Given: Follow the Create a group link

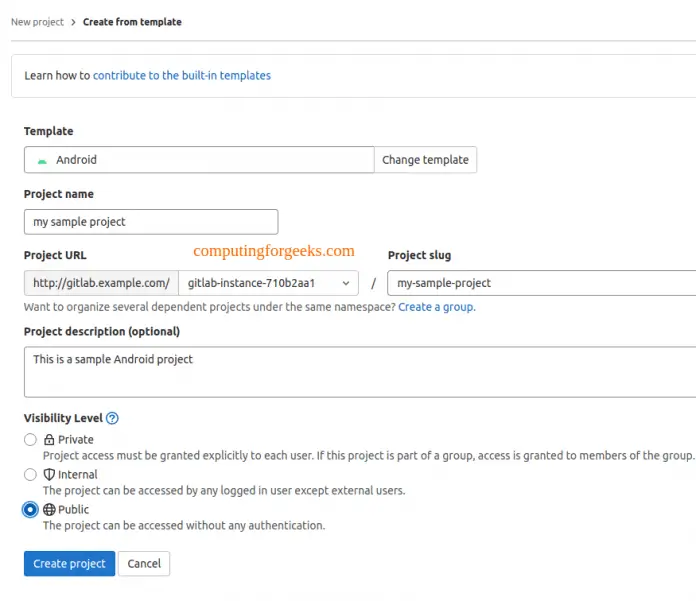Looking at the screenshot, I should pos(437,307).
